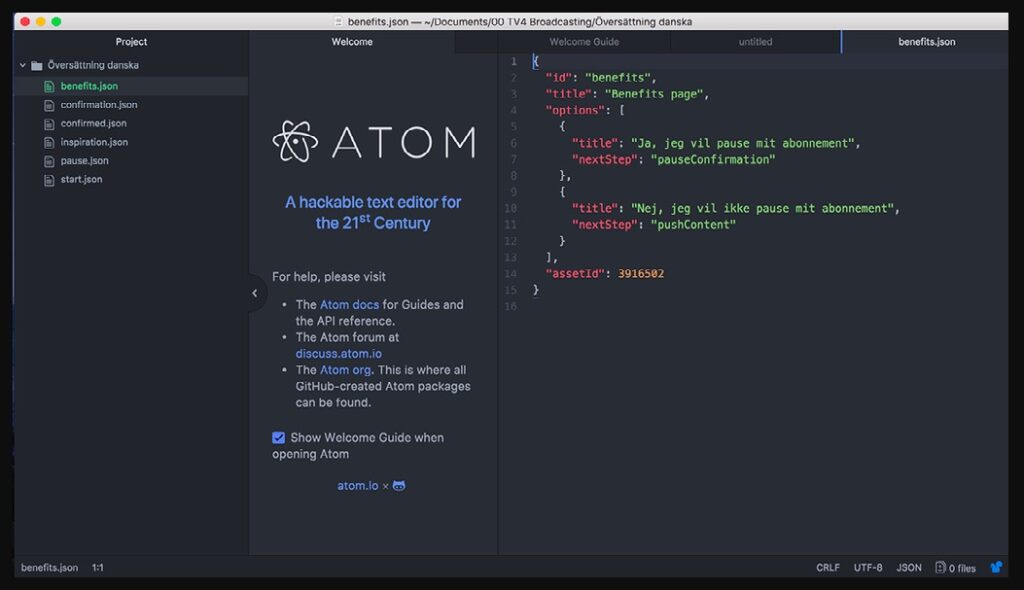Viewport: 1024px width, 590px height.
Task: Click the "For help, please visit" text
Action: pyautogui.click(x=328, y=277)
